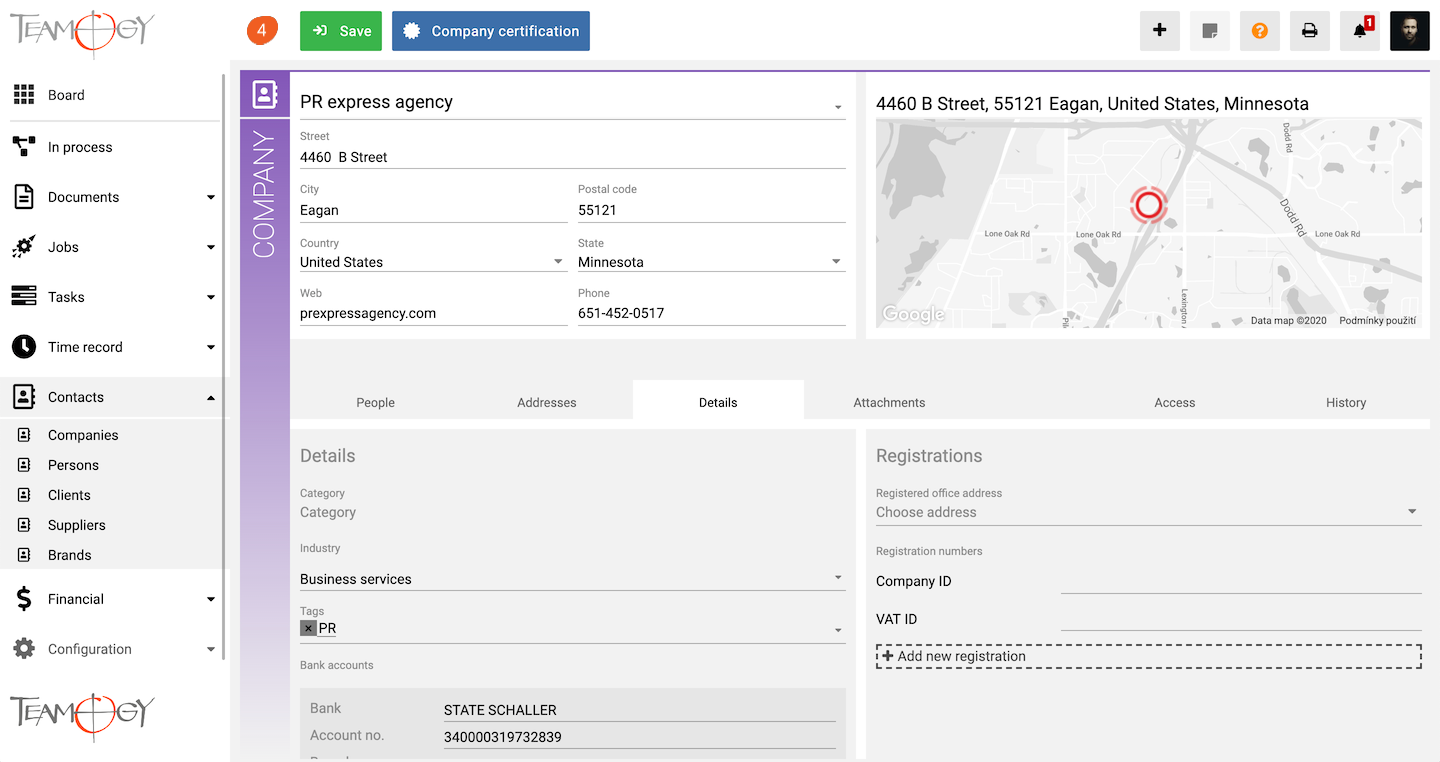This screenshot has height=762, width=1440.
Task: Click the VAT ID input field
Action: [x=1241, y=619]
